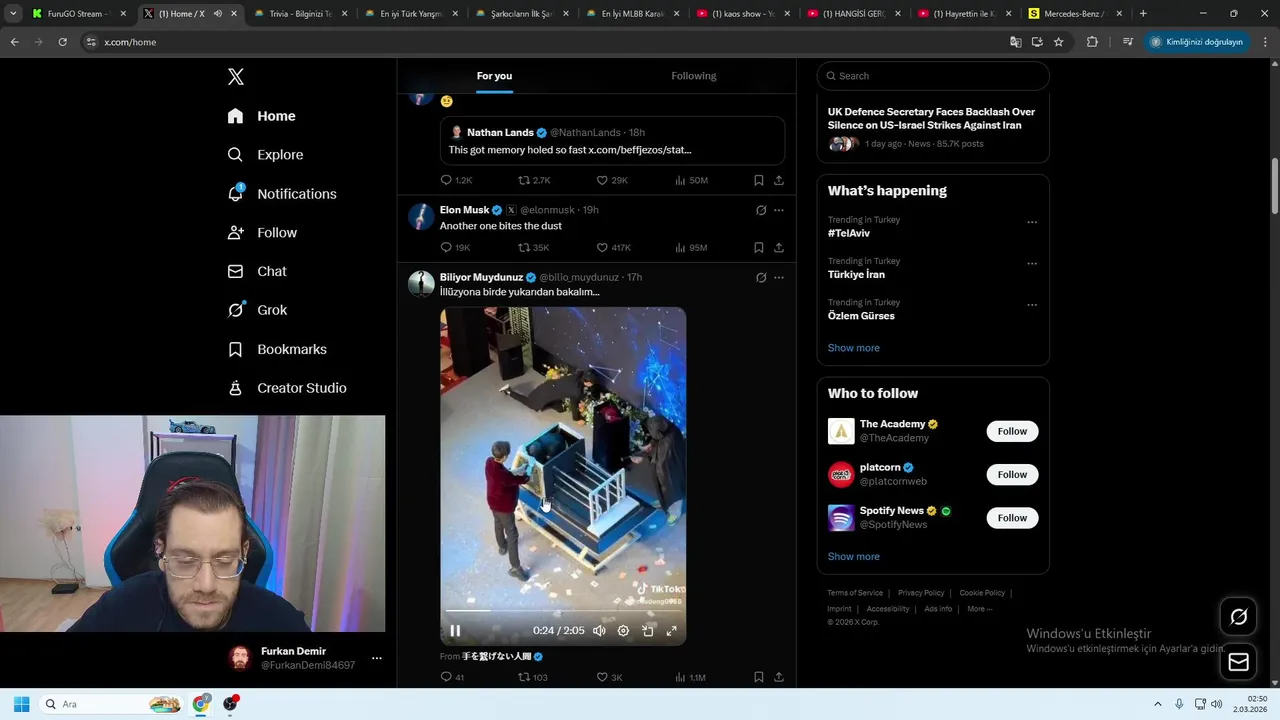This screenshot has height=720, width=1280.
Task: Open video settings gear
Action: point(623,631)
